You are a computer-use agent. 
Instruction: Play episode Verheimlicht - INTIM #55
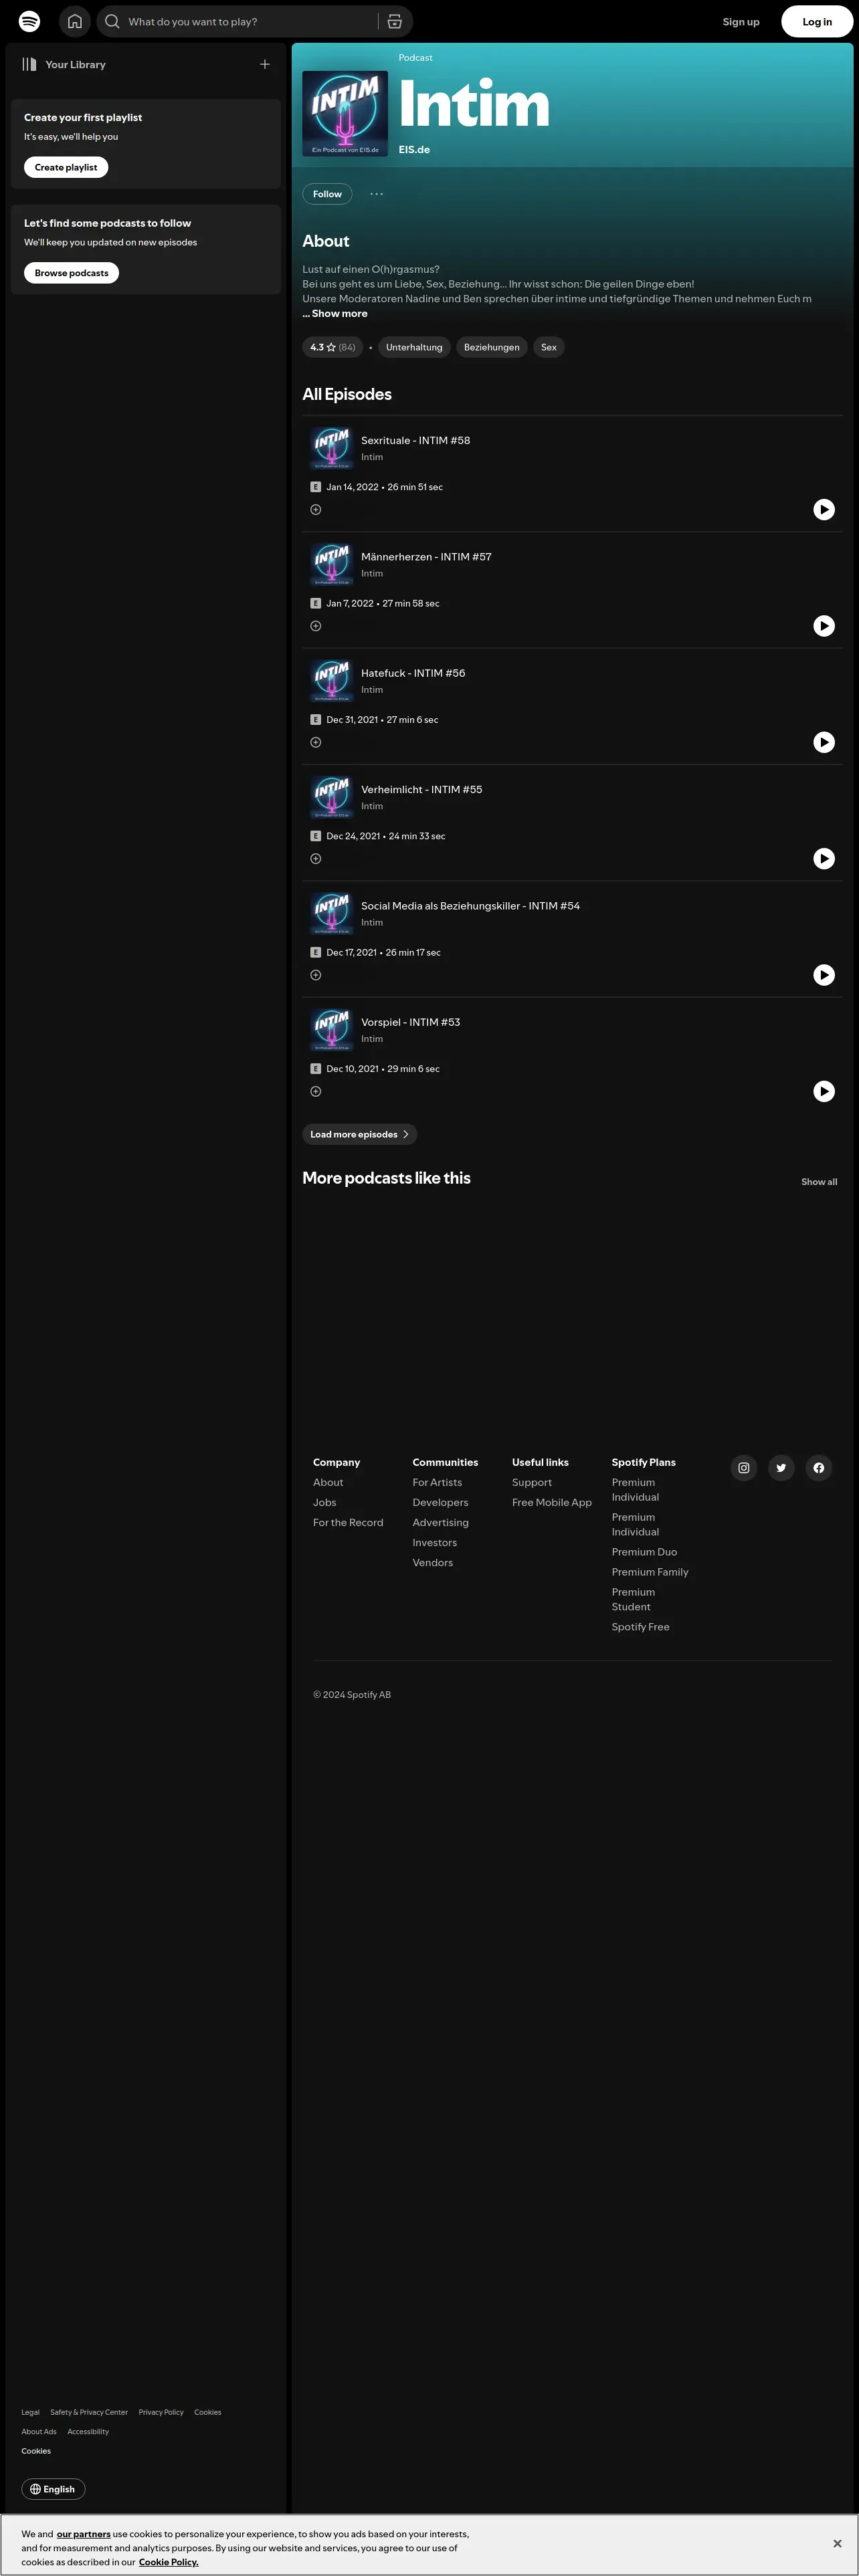(824, 859)
